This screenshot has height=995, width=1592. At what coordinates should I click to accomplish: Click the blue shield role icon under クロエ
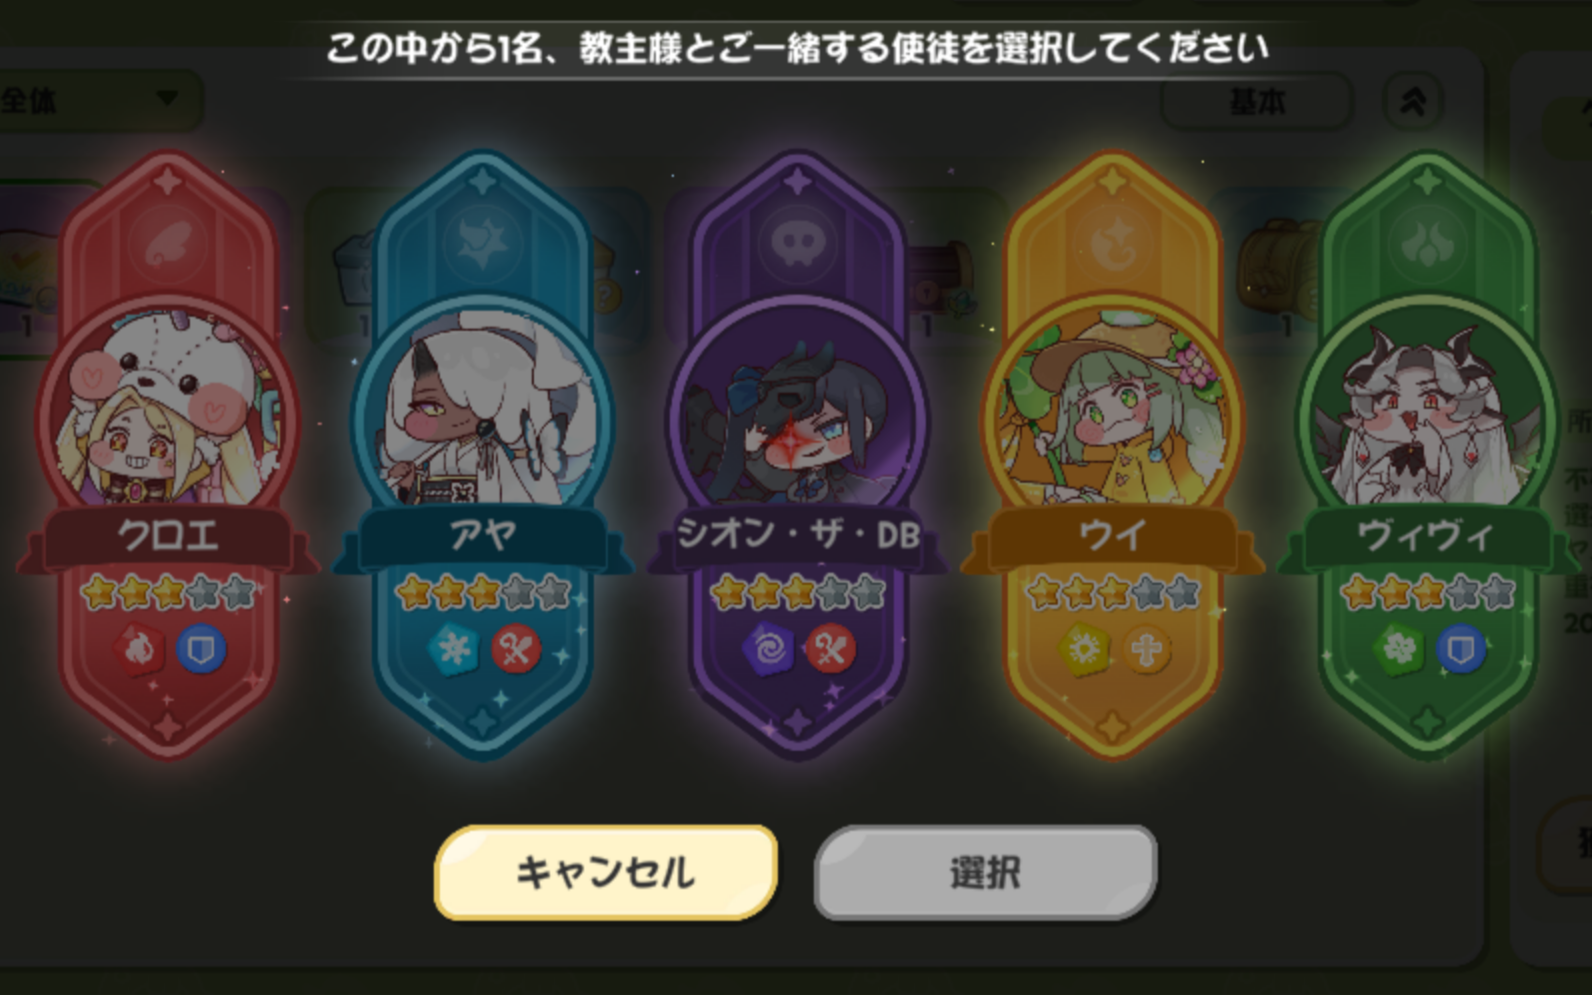(201, 651)
